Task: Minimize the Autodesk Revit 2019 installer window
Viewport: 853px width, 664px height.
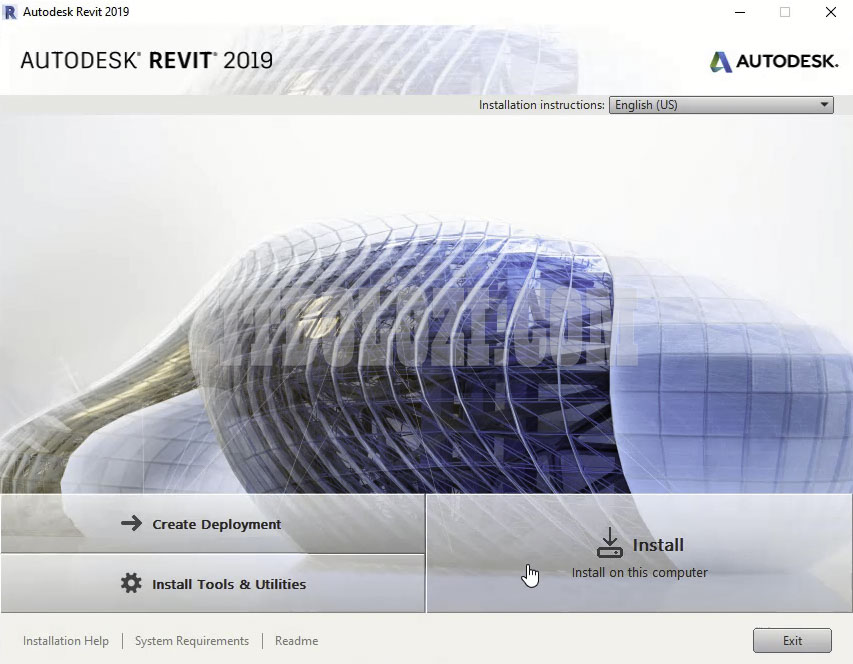Action: click(x=738, y=12)
